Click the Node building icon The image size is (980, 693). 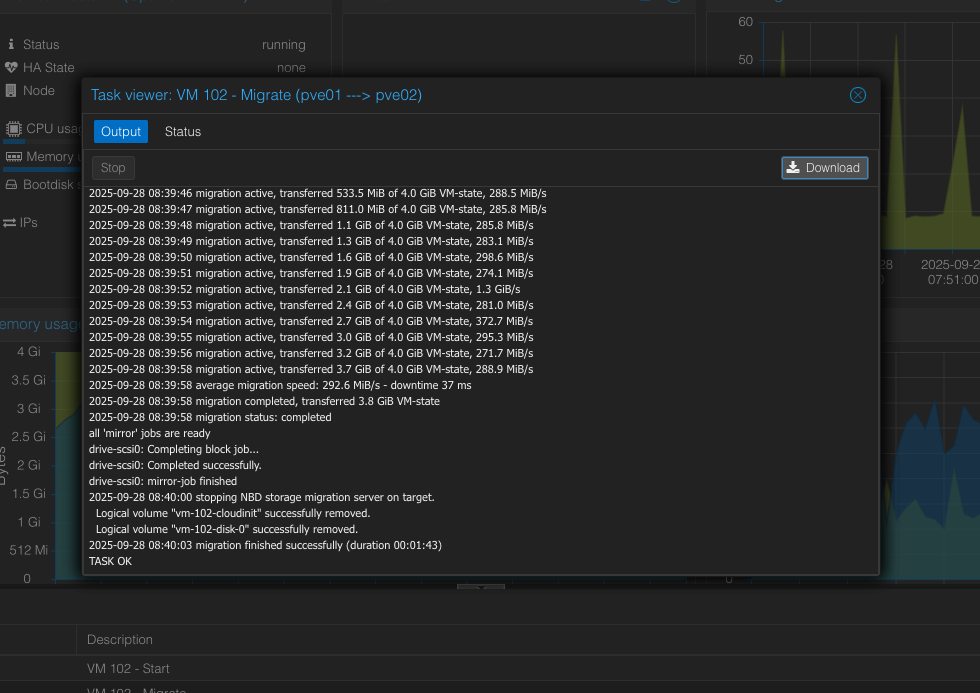(12, 91)
